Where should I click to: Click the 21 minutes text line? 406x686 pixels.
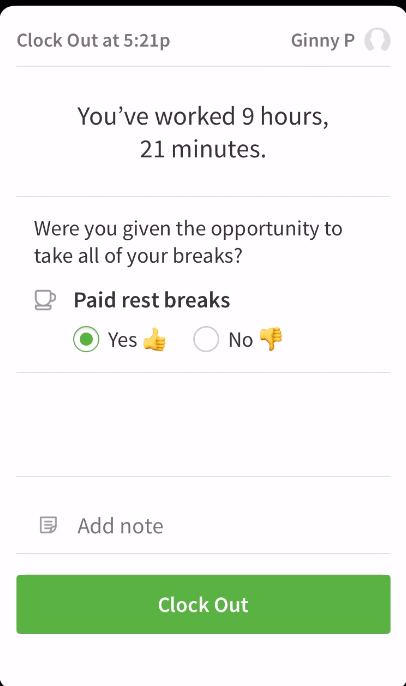[x=203, y=149]
